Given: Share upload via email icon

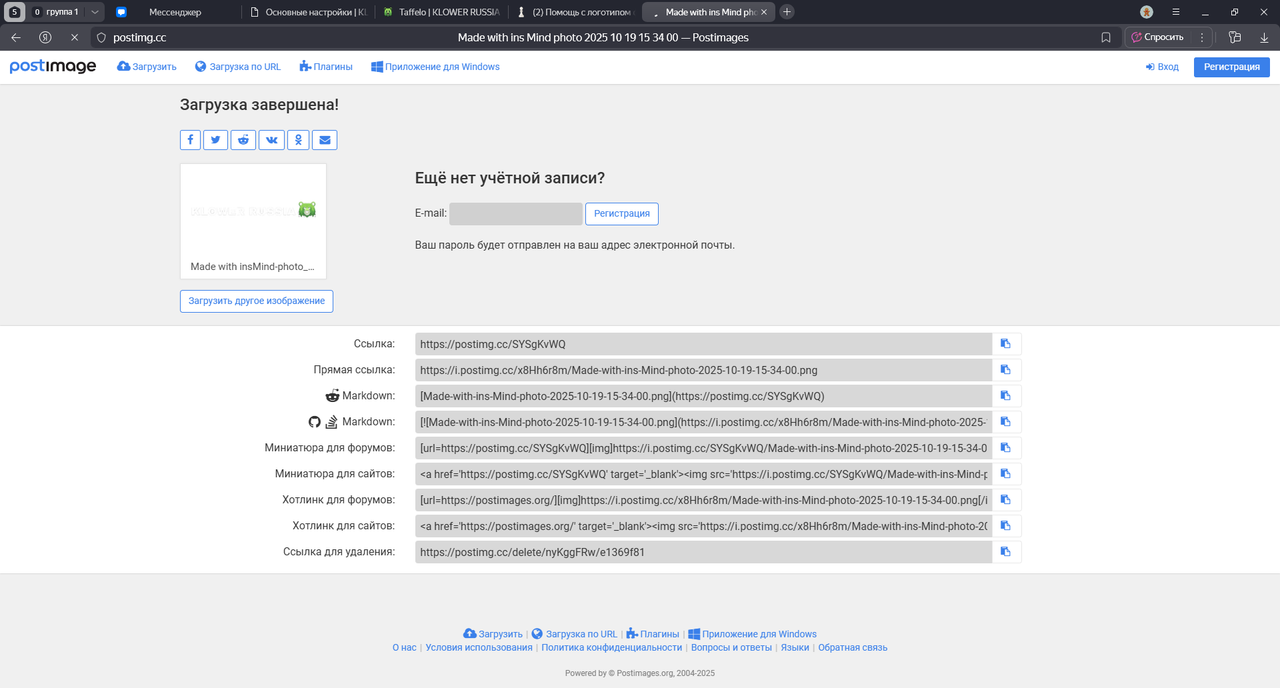Looking at the screenshot, I should click(x=324, y=140).
